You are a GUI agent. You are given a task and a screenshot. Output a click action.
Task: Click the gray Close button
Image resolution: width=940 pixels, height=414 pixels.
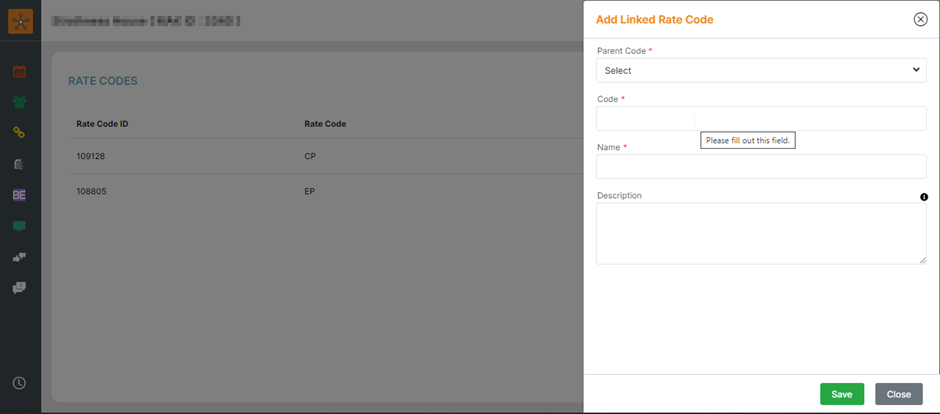[898, 394]
